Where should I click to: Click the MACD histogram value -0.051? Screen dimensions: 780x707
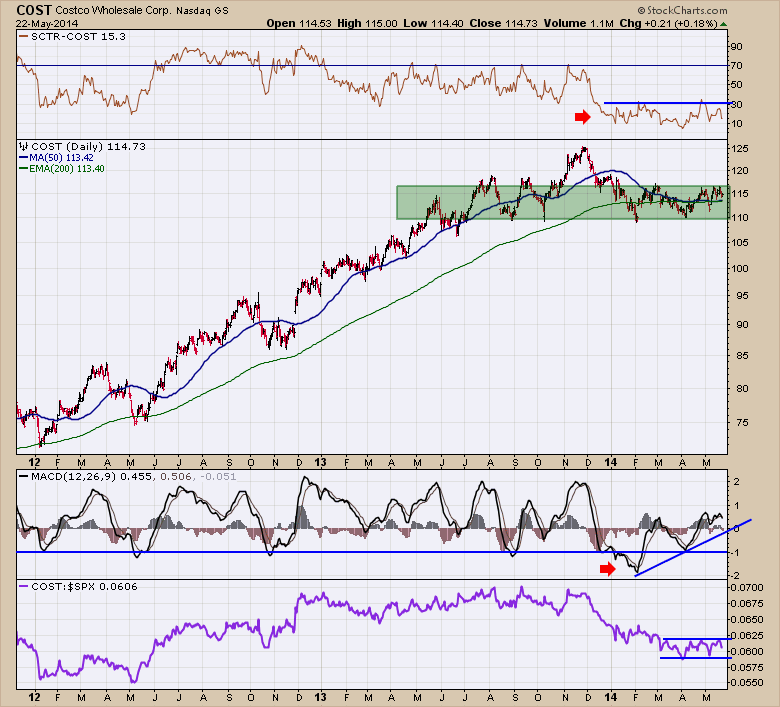218,477
